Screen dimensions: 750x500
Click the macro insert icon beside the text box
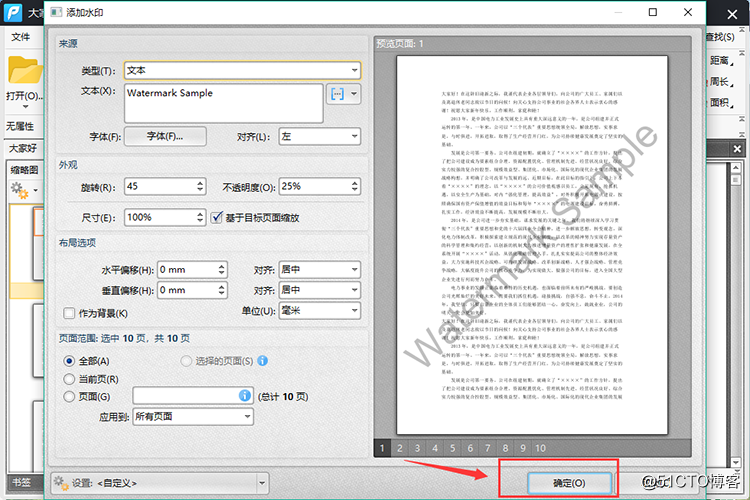tap(337, 94)
